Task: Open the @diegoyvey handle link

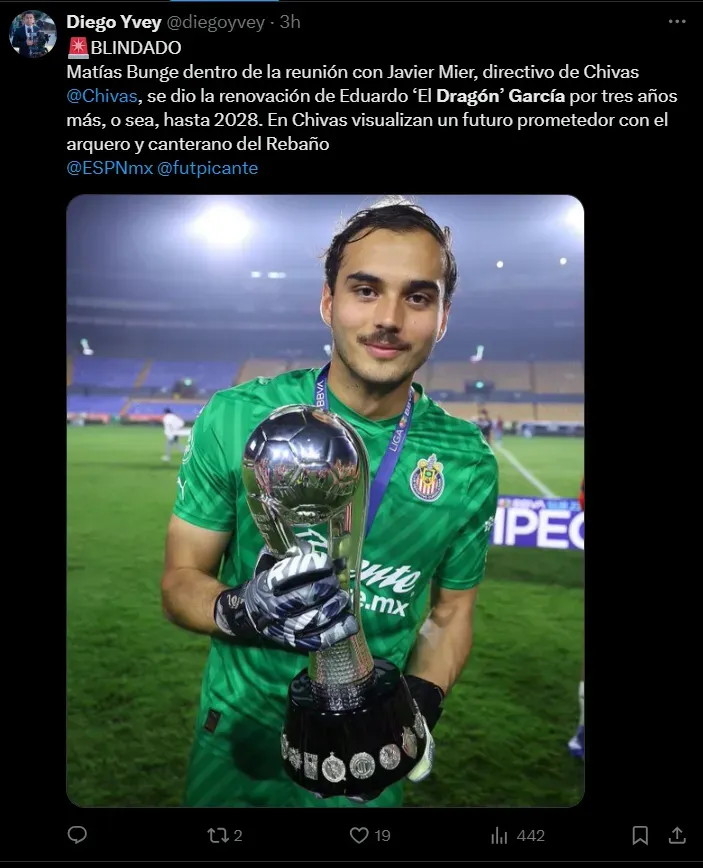Action: click(x=215, y=22)
